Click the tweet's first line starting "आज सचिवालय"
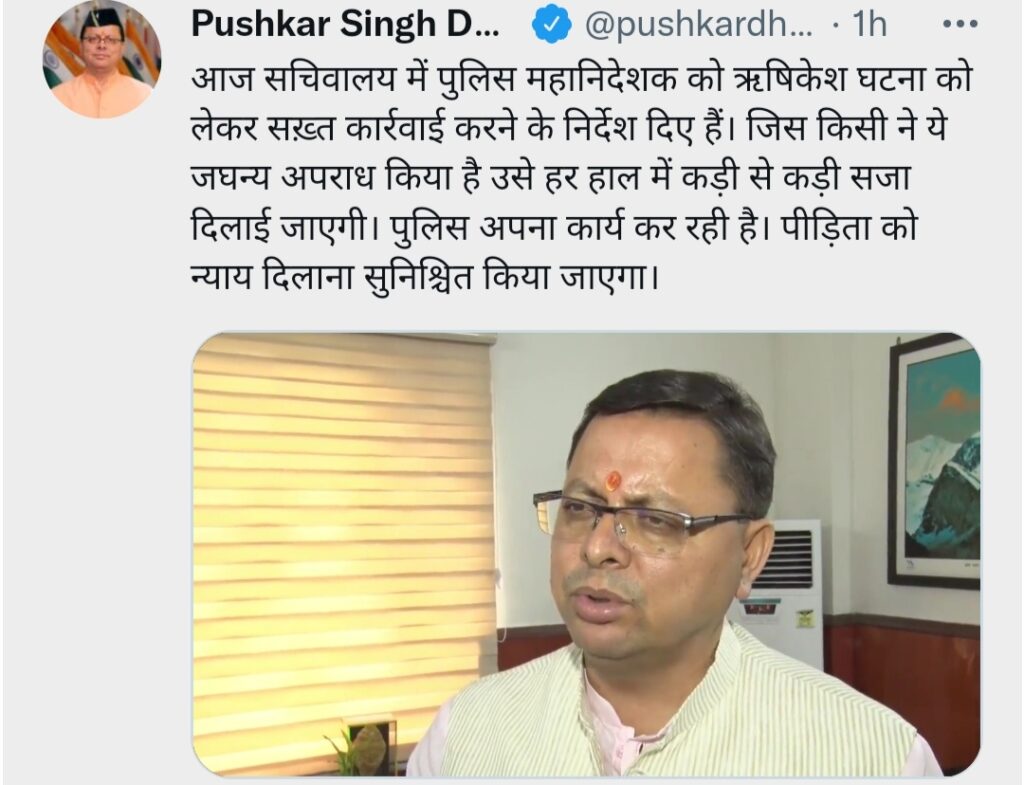 point(583,78)
